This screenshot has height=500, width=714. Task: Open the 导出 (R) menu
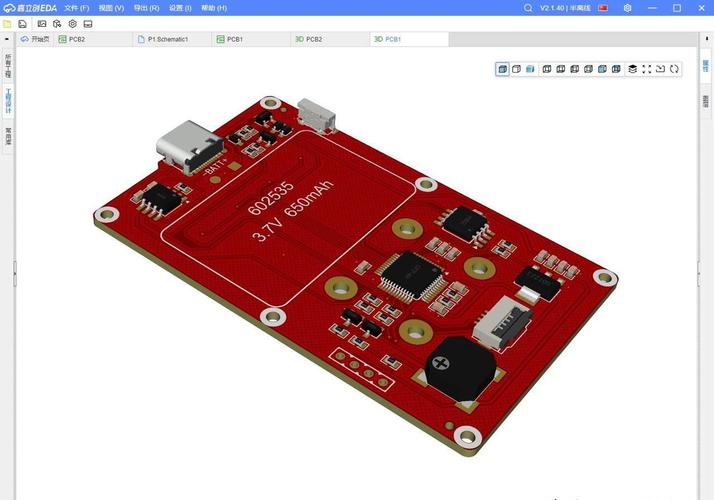coord(146,7)
